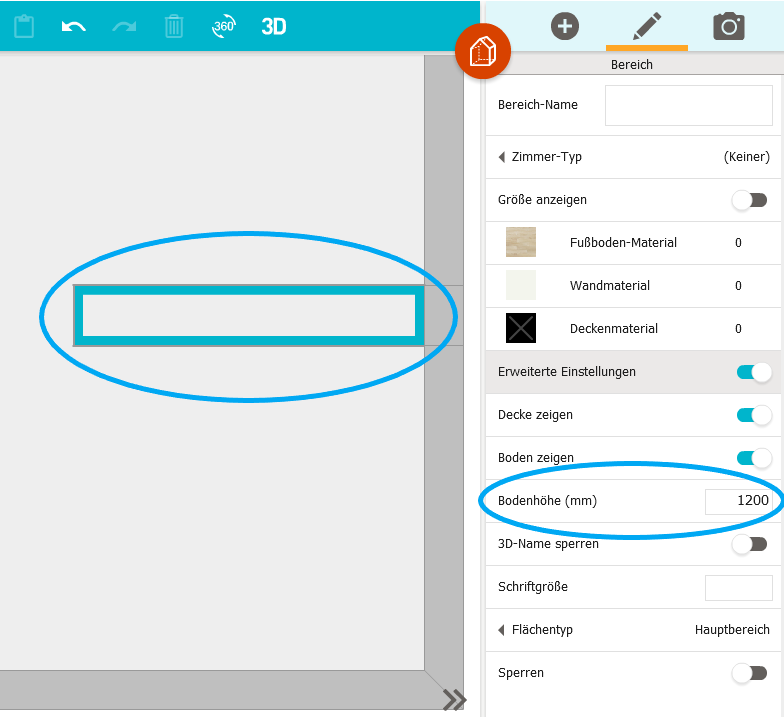
Task: Disable Erweiterte Einstellungen toggle
Action: coord(753,372)
